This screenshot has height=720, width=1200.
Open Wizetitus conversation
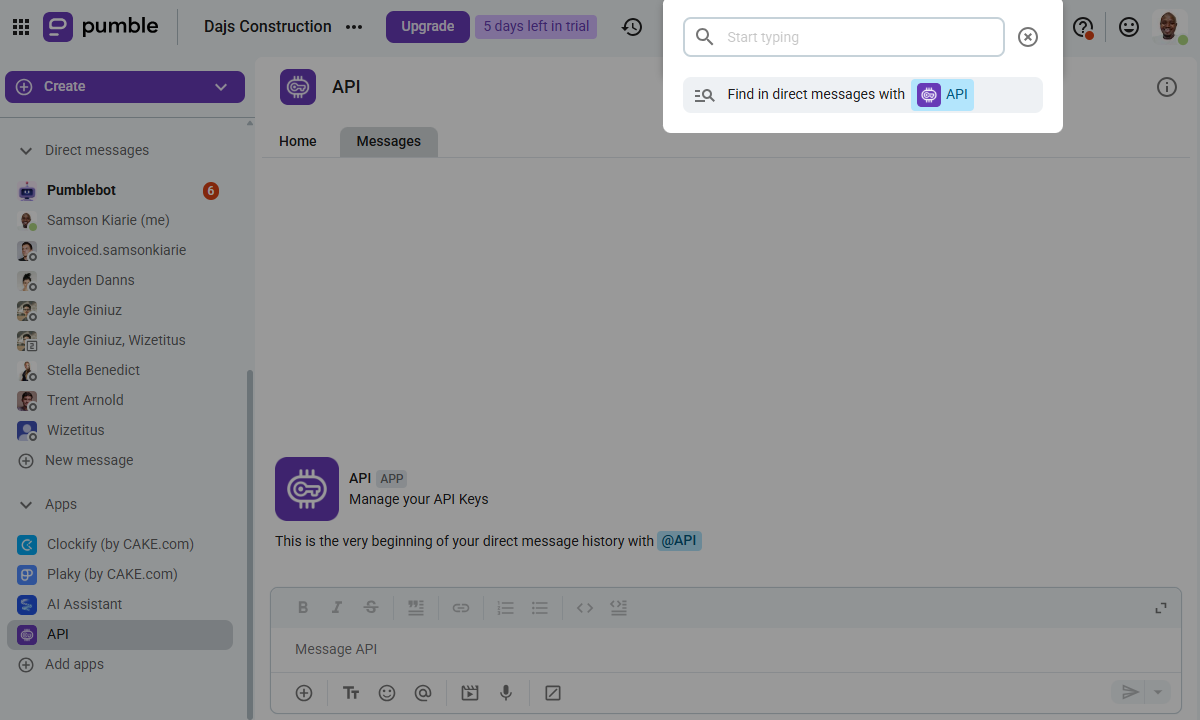click(x=122, y=430)
